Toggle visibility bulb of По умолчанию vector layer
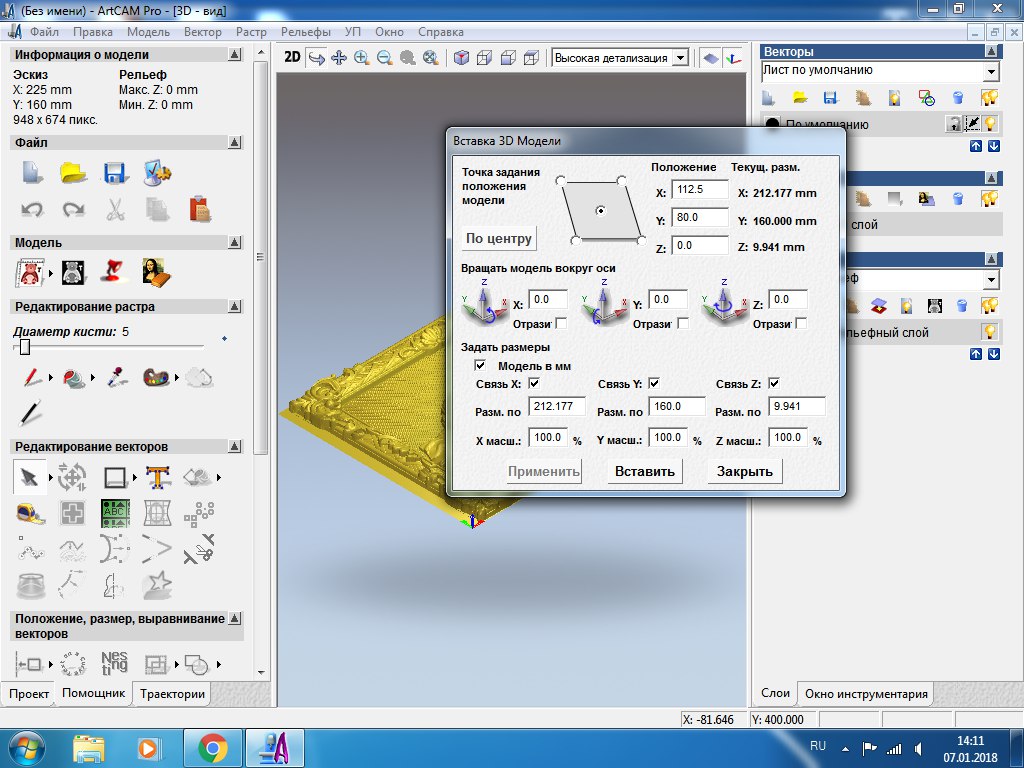This screenshot has width=1024, height=768. pos(991,123)
